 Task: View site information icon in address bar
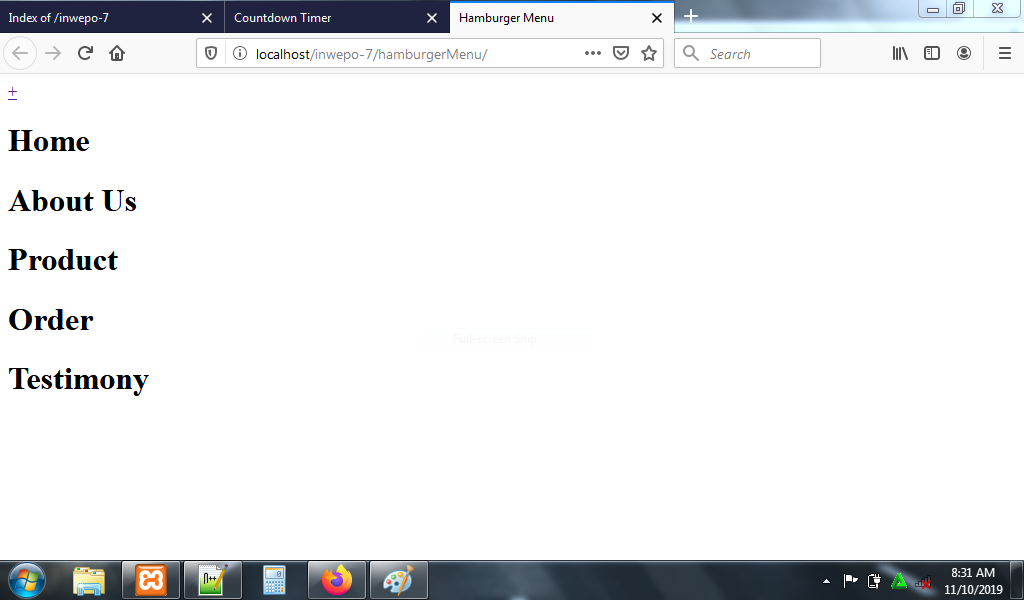[240, 54]
